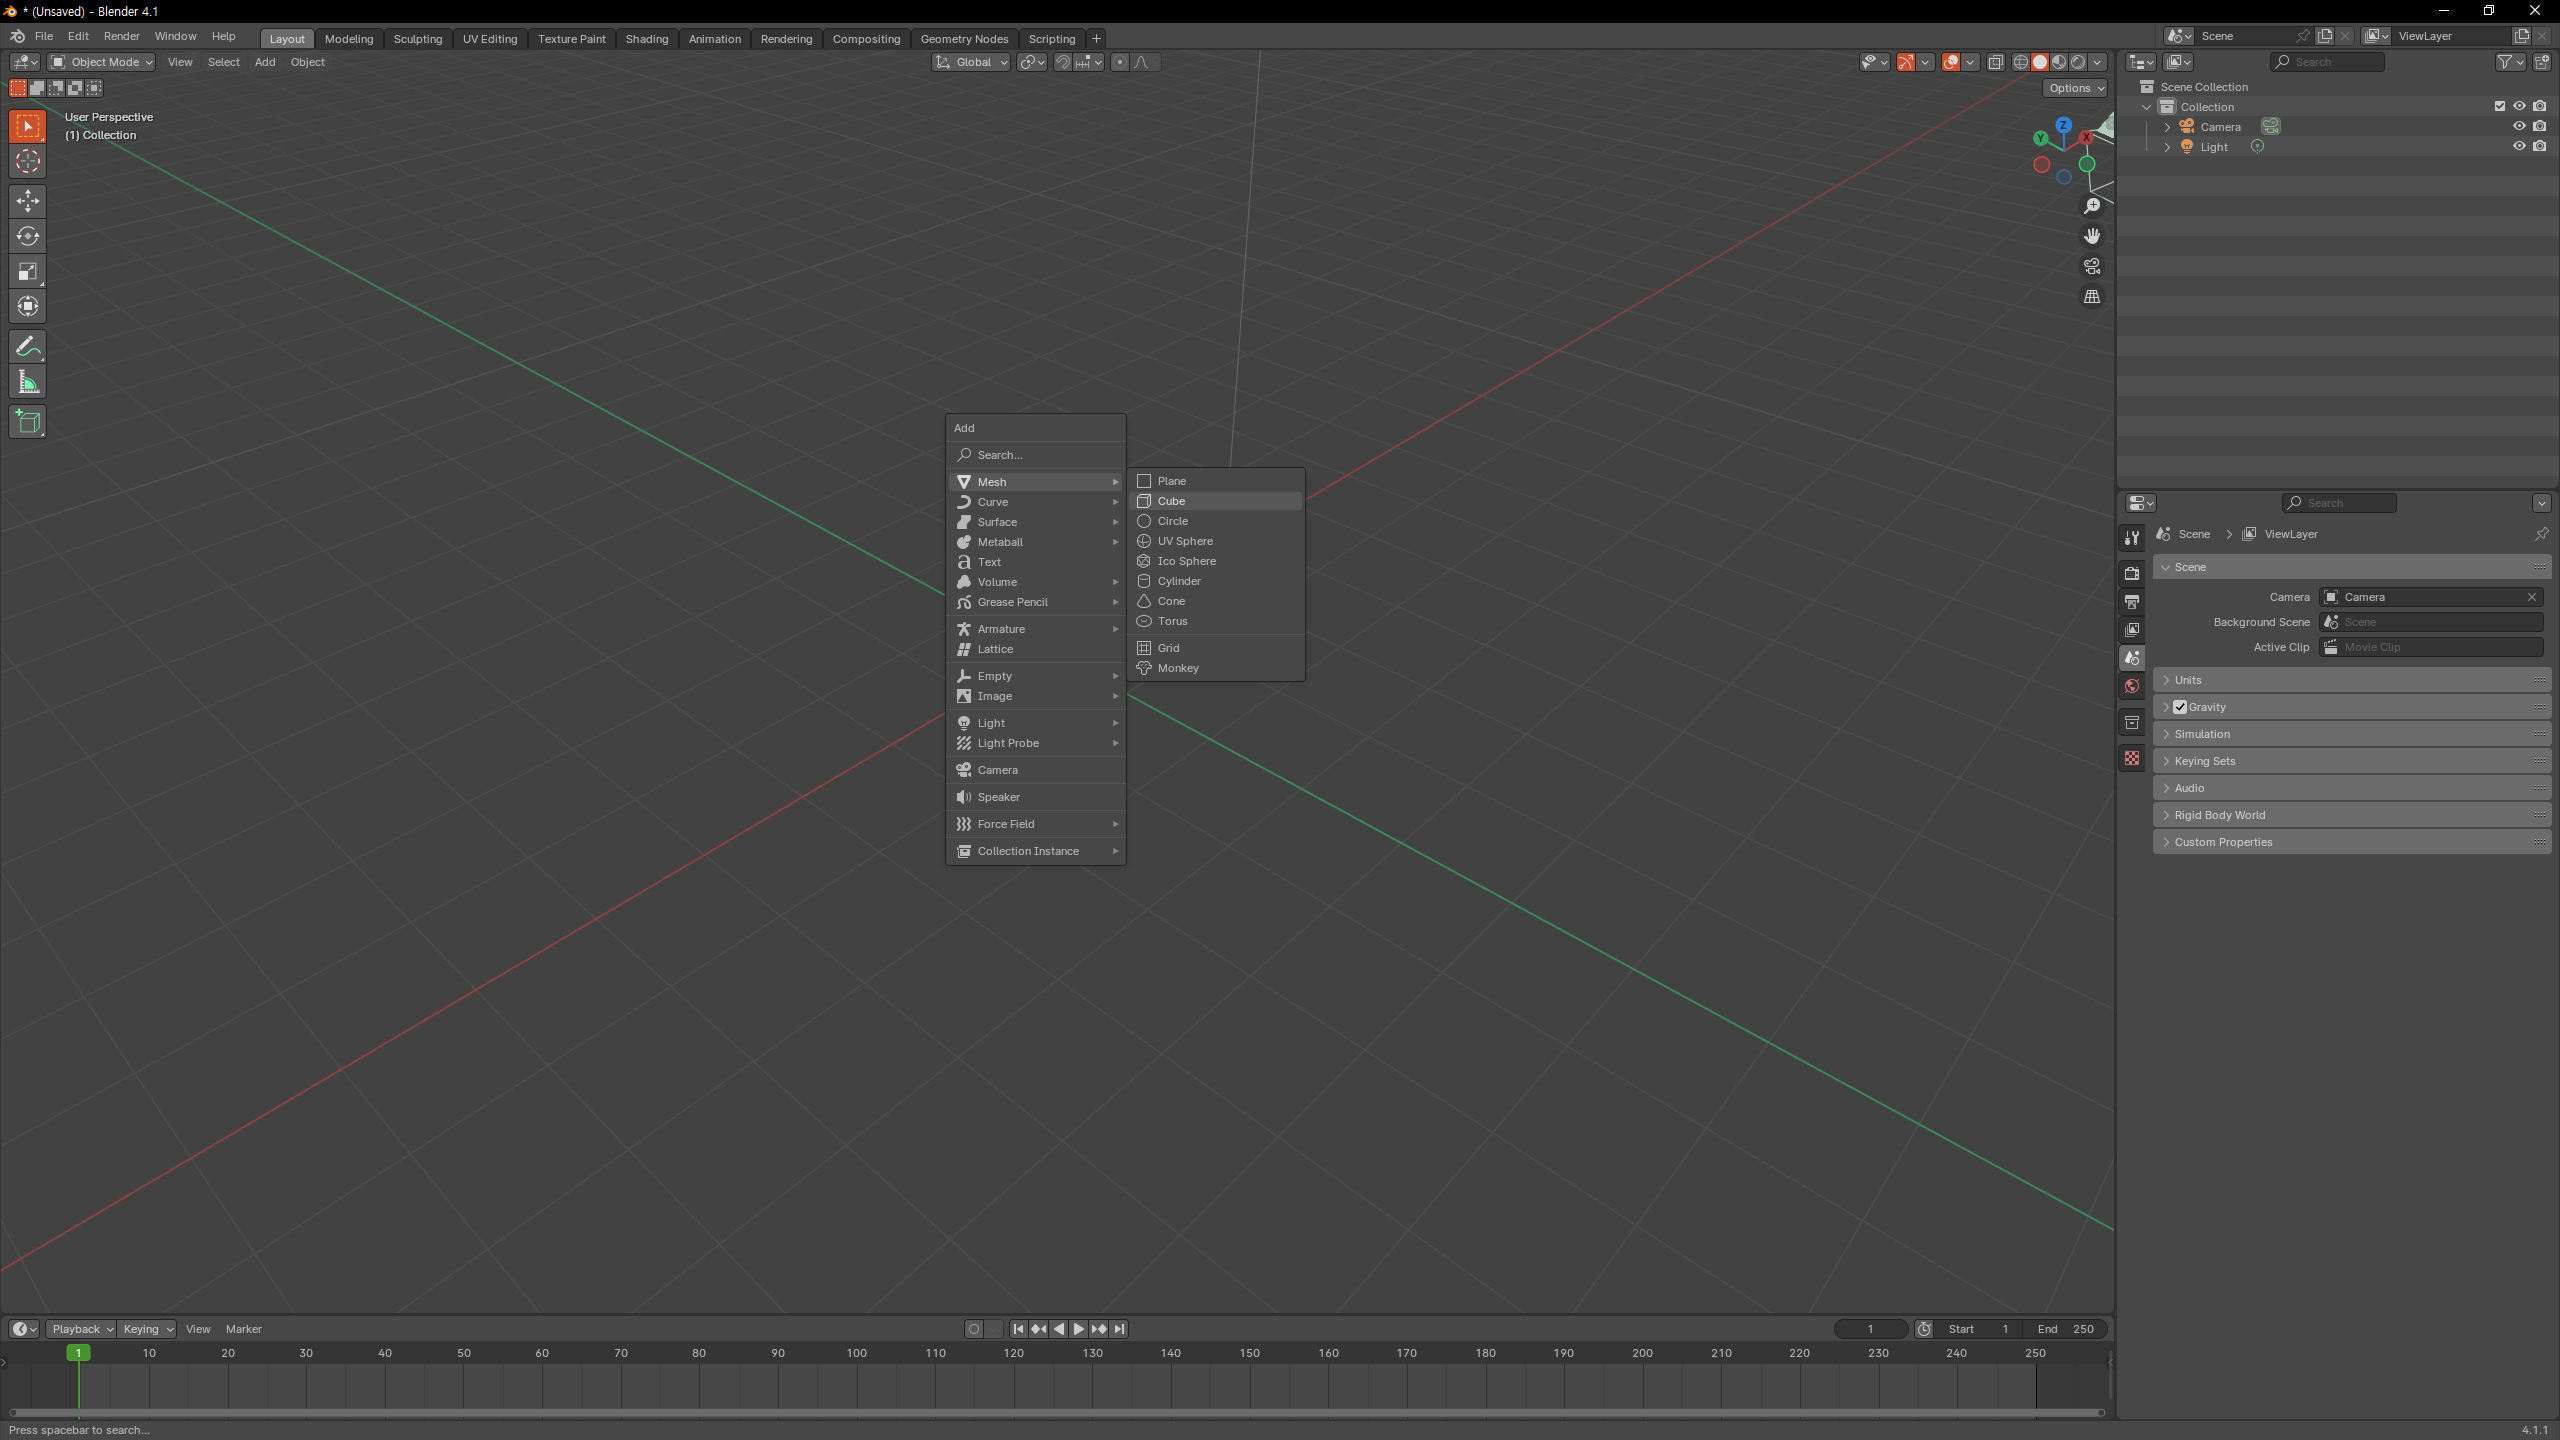
Task: Open the Texture properties tab
Action: [x=2132, y=758]
